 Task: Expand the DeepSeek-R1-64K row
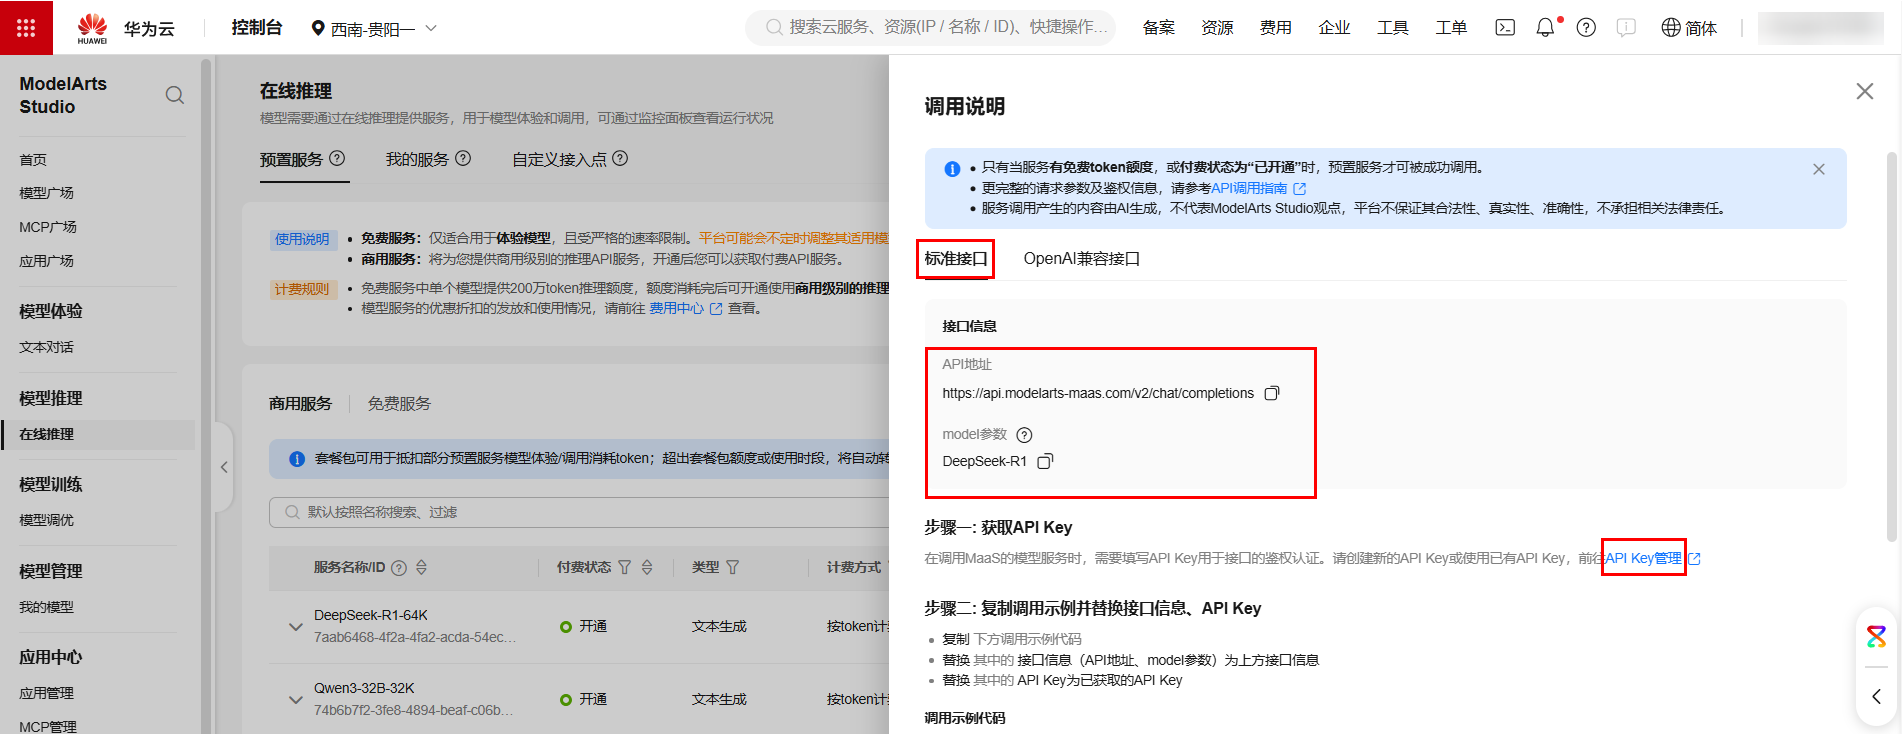[x=295, y=627]
